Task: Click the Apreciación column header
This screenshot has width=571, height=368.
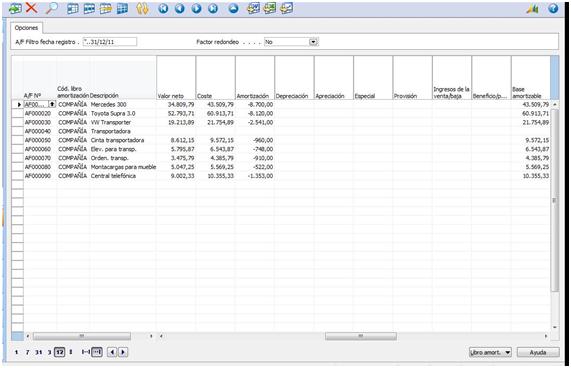Action: click(334, 78)
